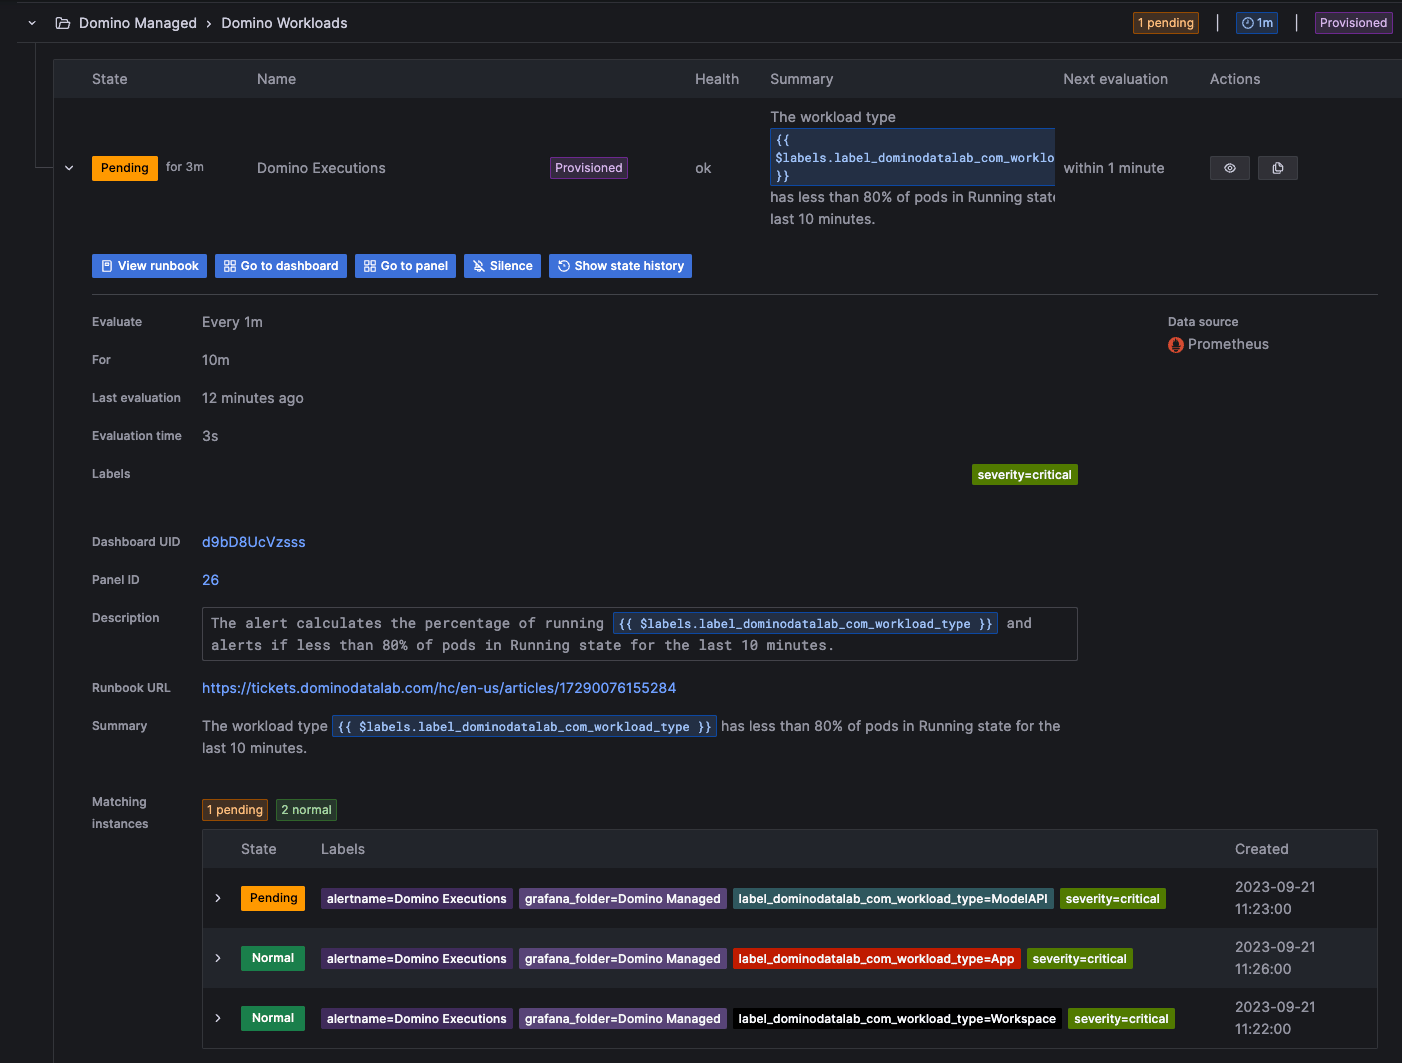Click grafana_folder=Domino Managed label in App row

(623, 959)
